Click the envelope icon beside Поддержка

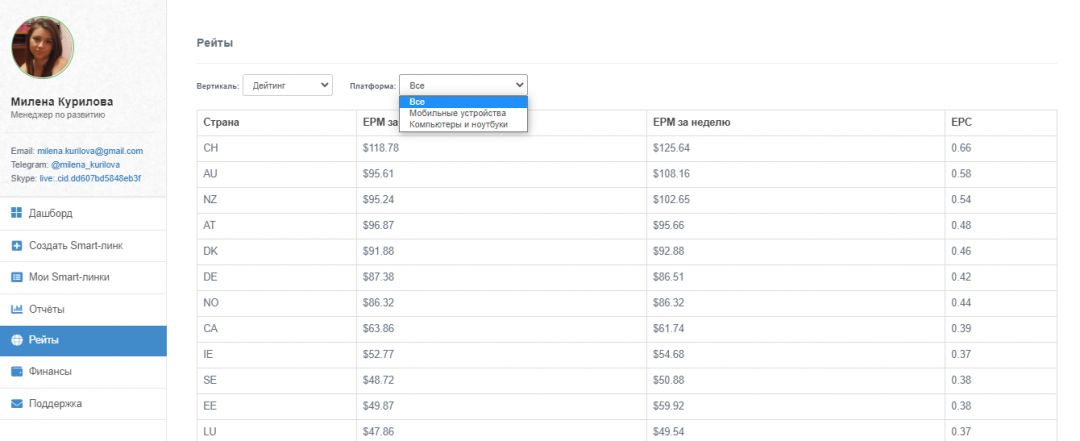16,404
